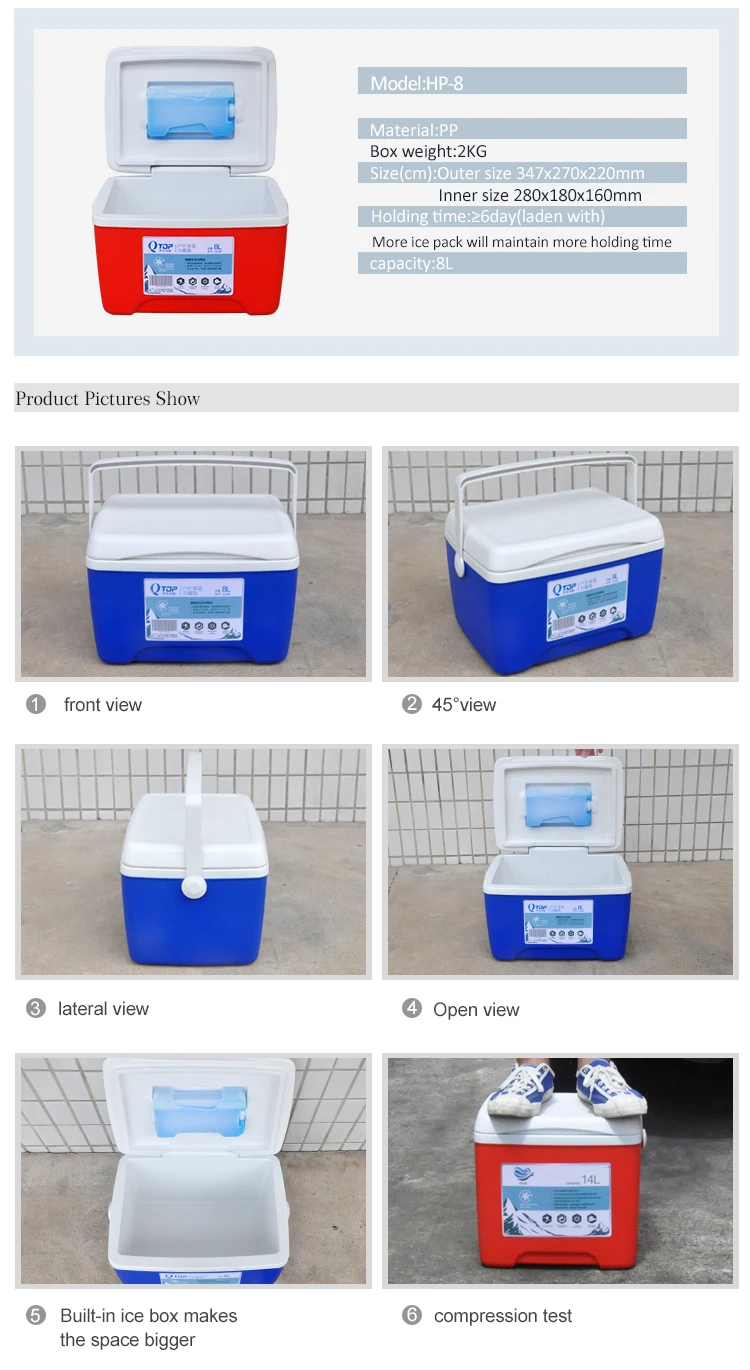750x1370 pixels.
Task: Open the lateral view cooler photo
Action: 193,862
